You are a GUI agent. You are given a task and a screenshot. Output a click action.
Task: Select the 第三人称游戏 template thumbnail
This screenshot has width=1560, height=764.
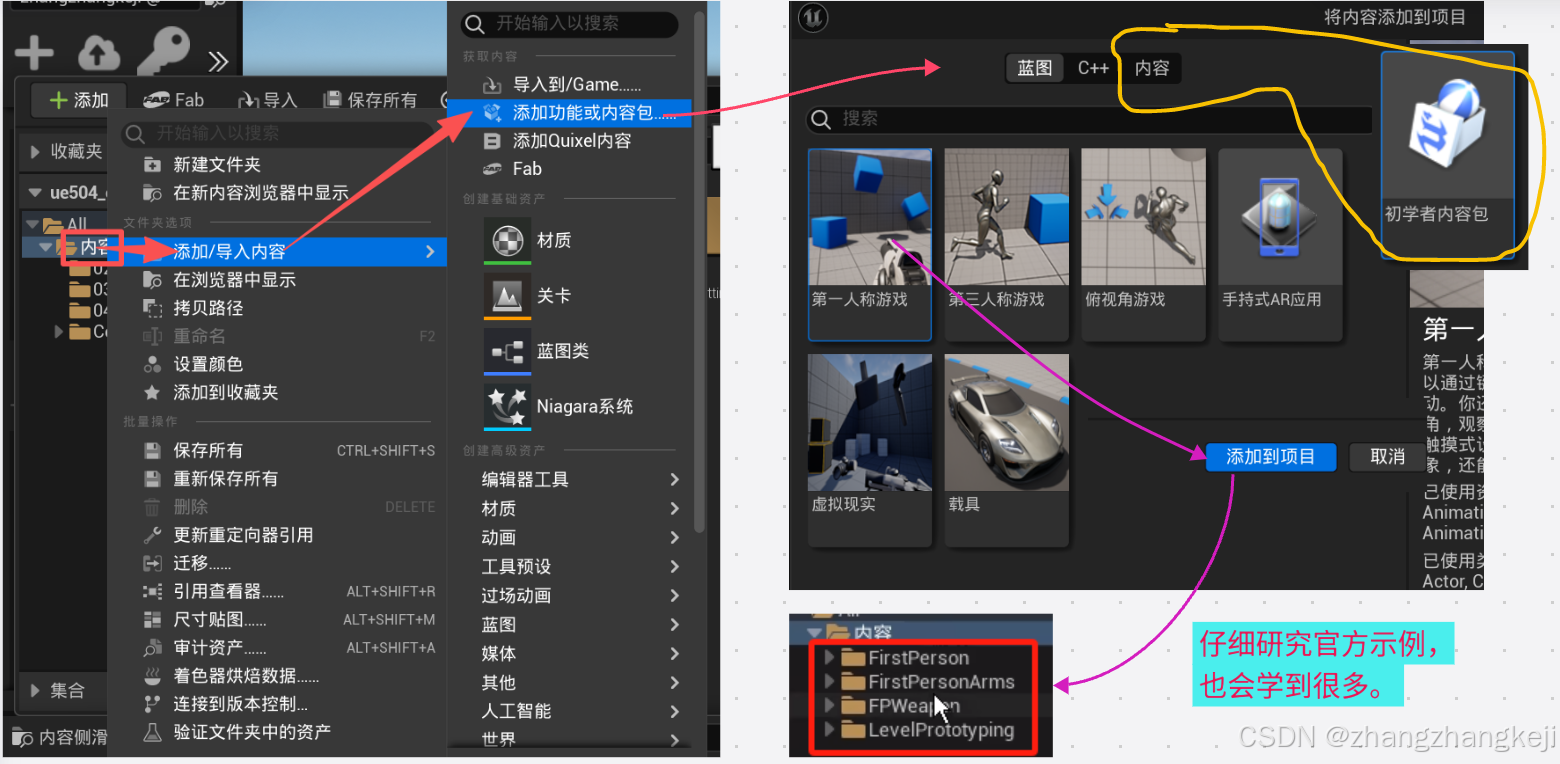click(1006, 215)
